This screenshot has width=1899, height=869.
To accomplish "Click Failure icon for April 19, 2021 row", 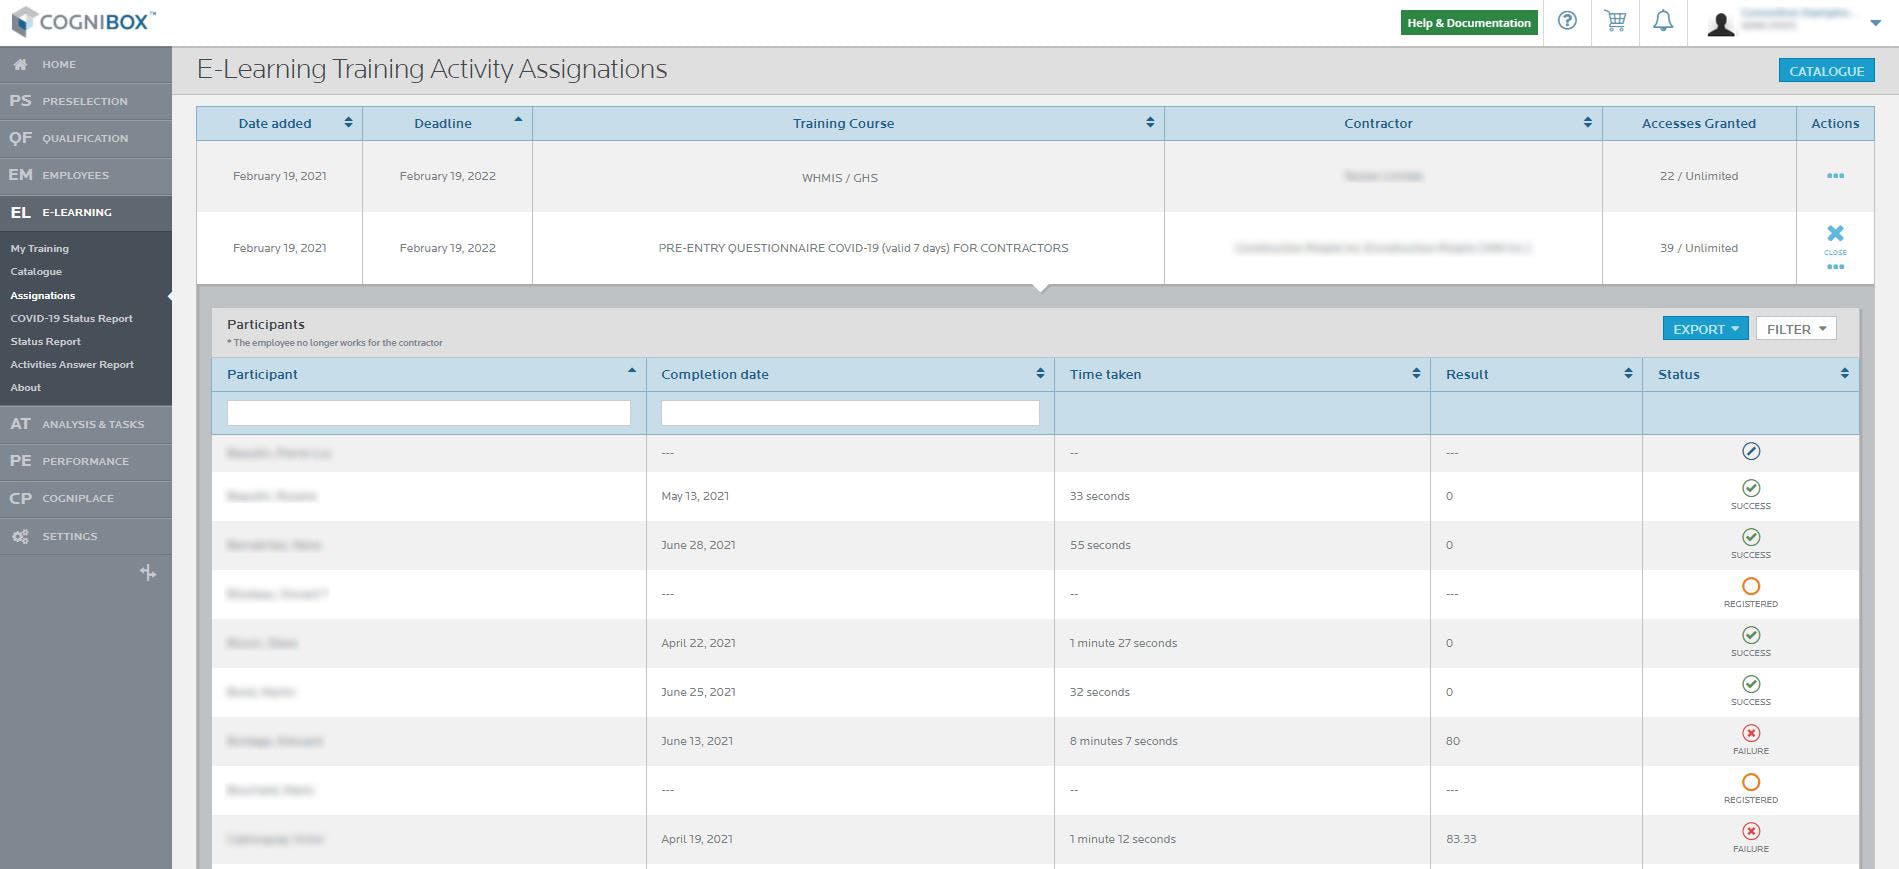I will pyautogui.click(x=1751, y=831).
